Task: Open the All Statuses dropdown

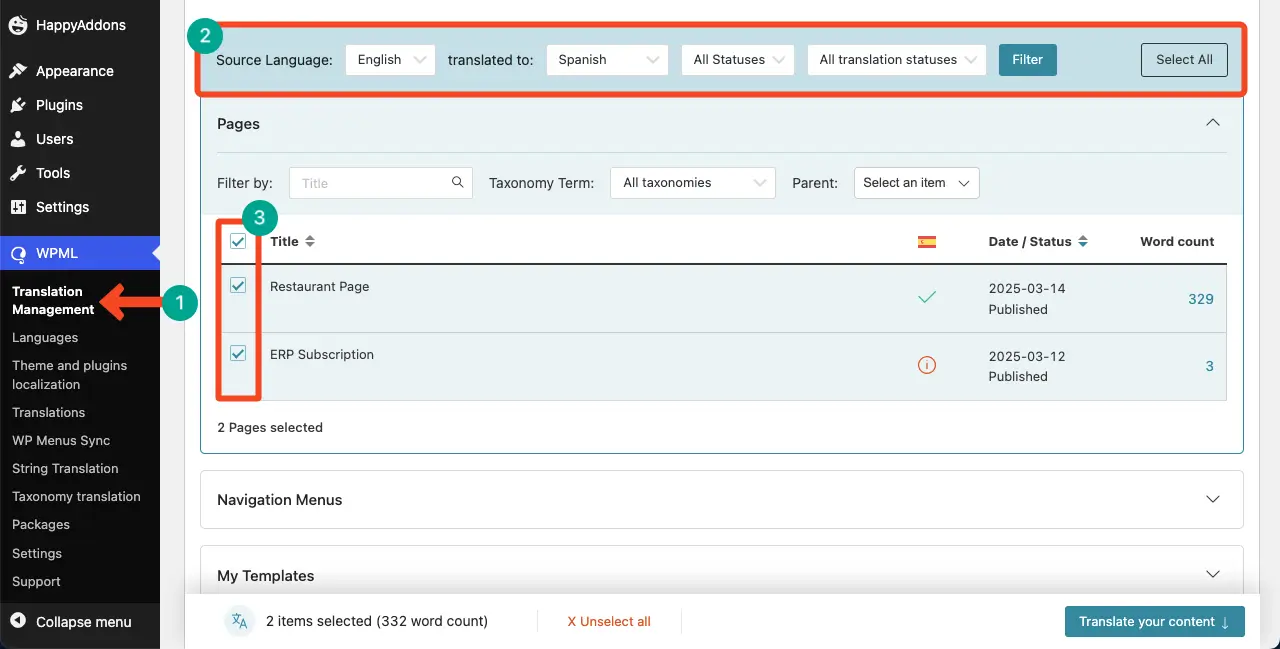Action: coord(738,59)
